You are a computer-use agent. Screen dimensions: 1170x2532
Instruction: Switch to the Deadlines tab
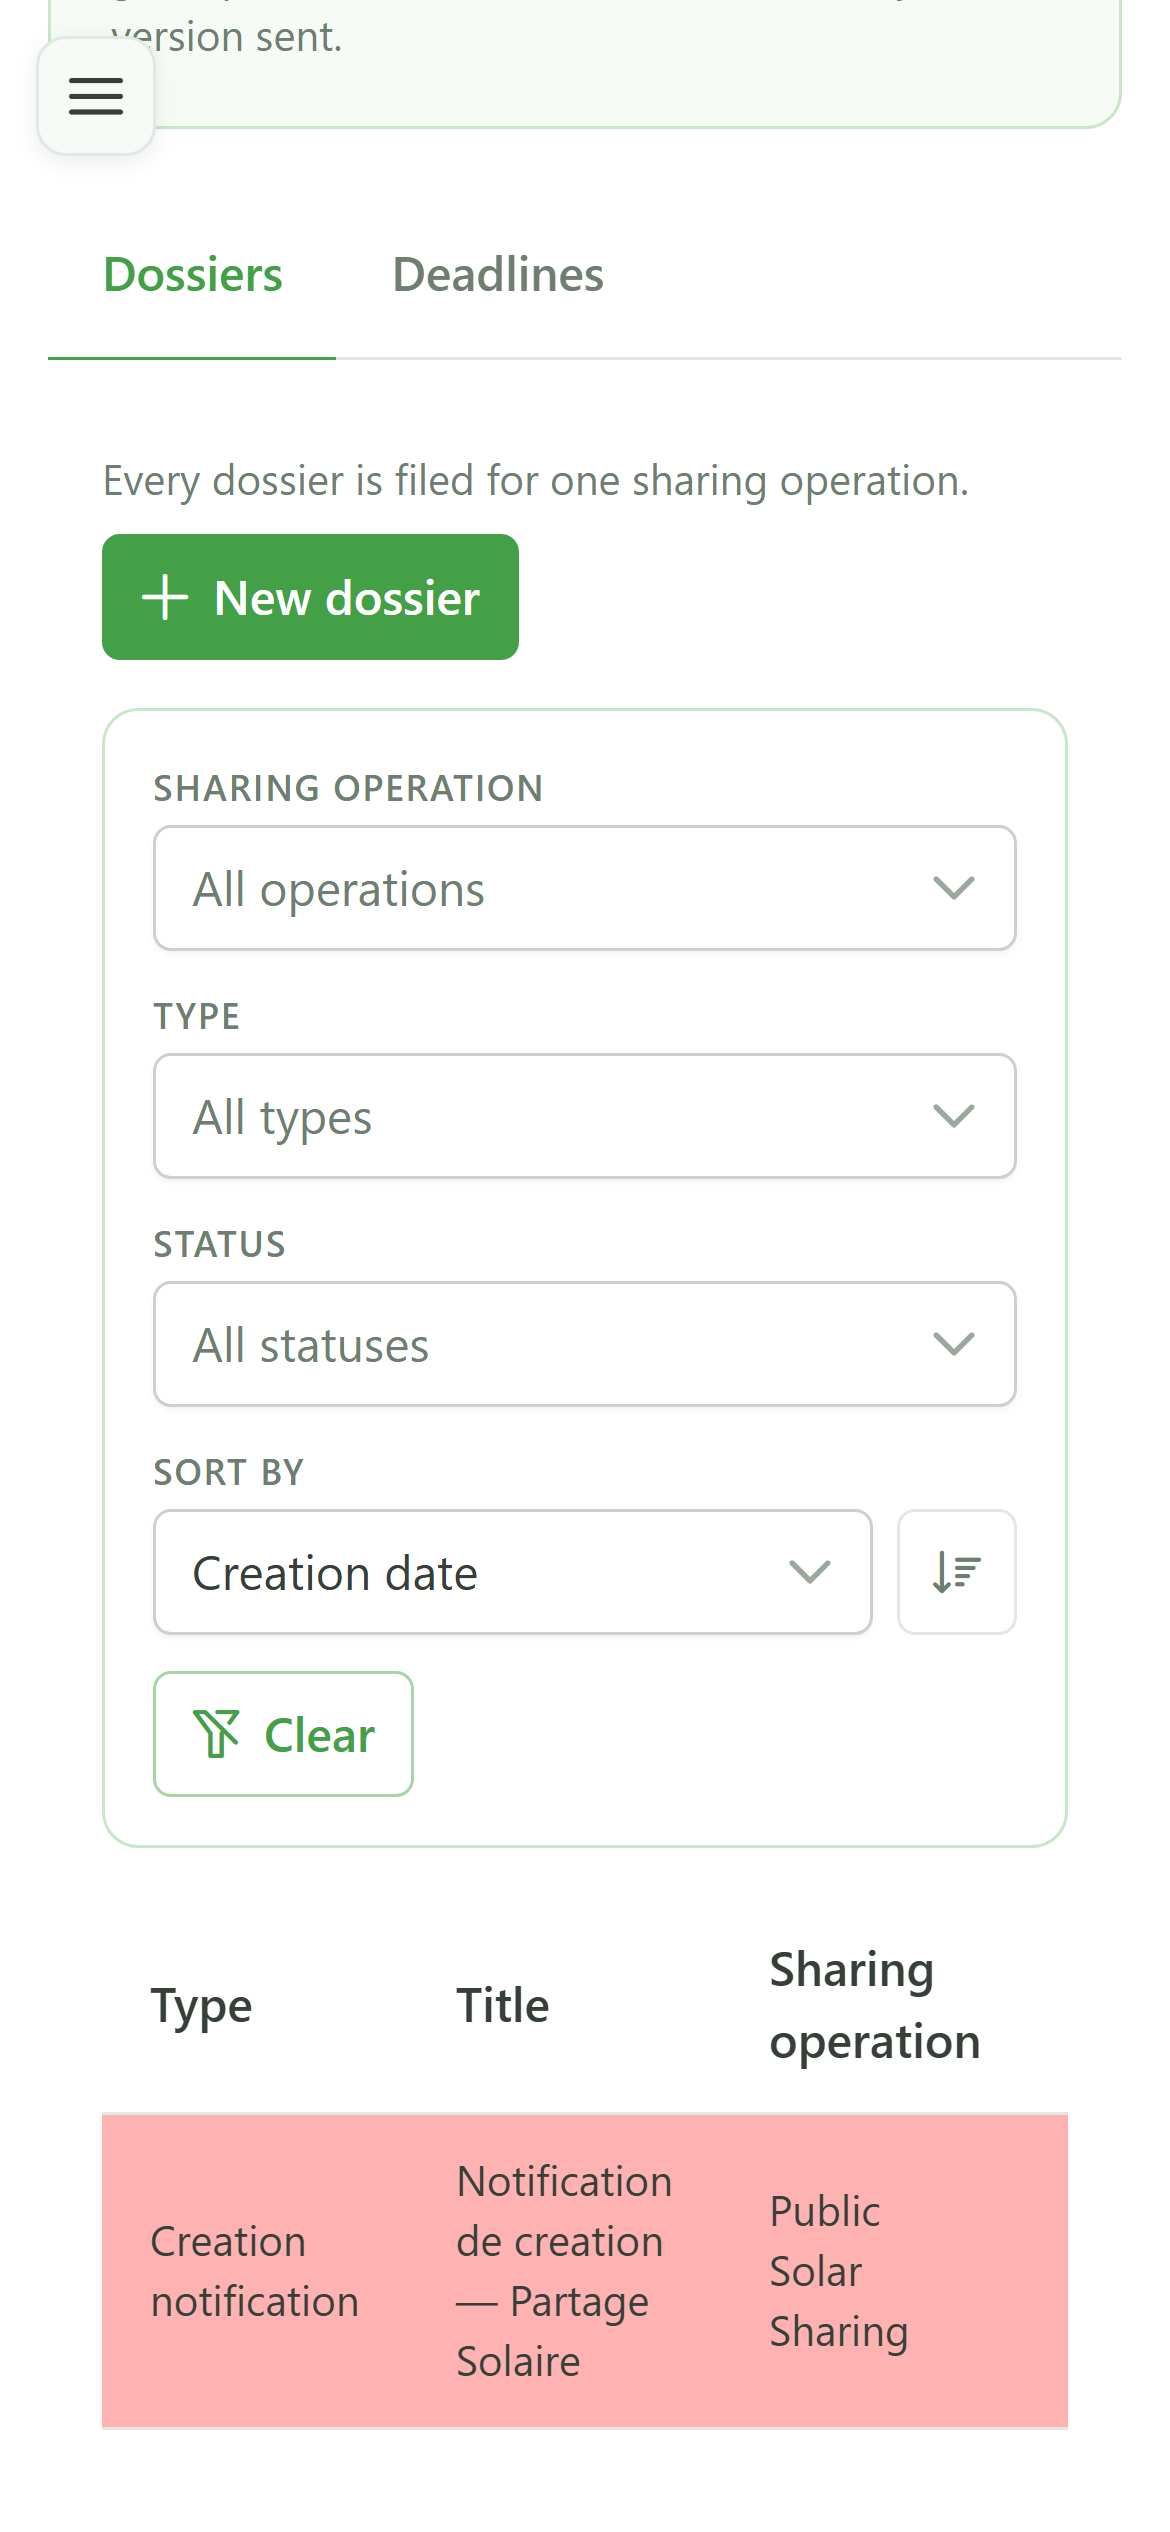(x=498, y=275)
